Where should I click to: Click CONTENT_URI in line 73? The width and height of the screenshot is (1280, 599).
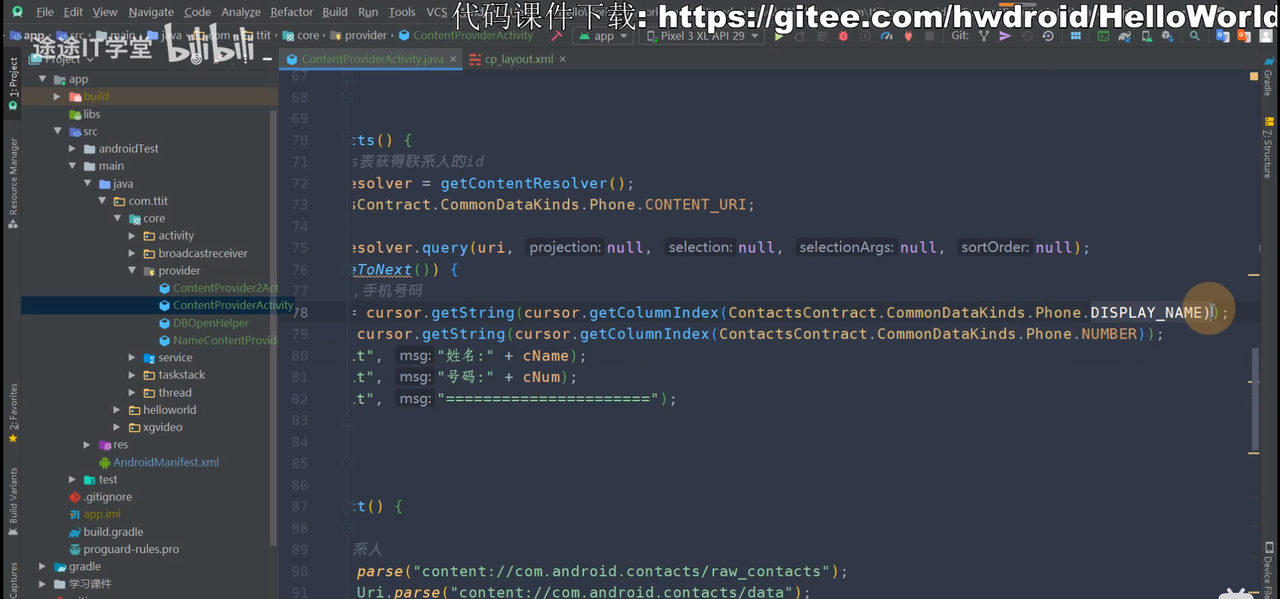coord(695,204)
